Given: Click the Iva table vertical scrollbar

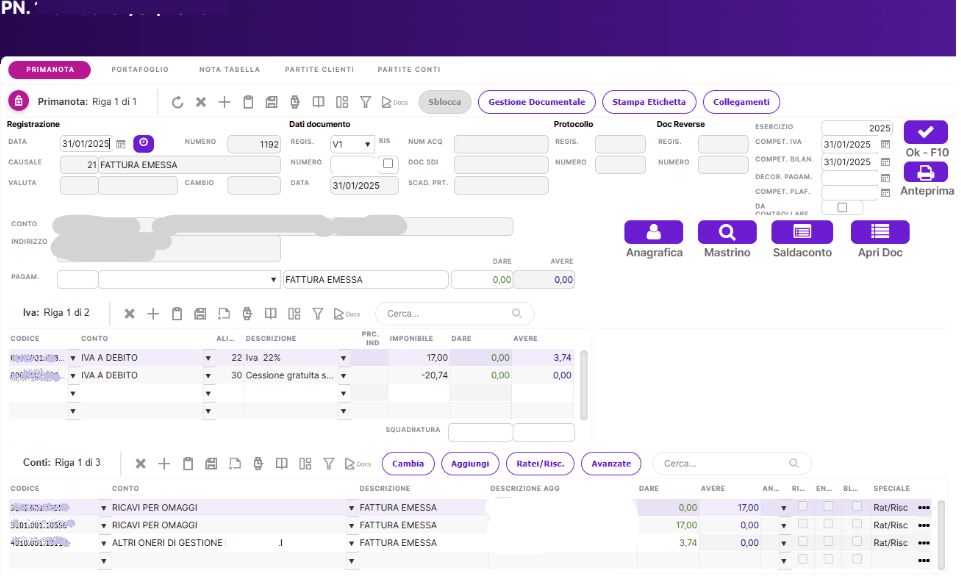Looking at the screenshot, I should click(583, 385).
